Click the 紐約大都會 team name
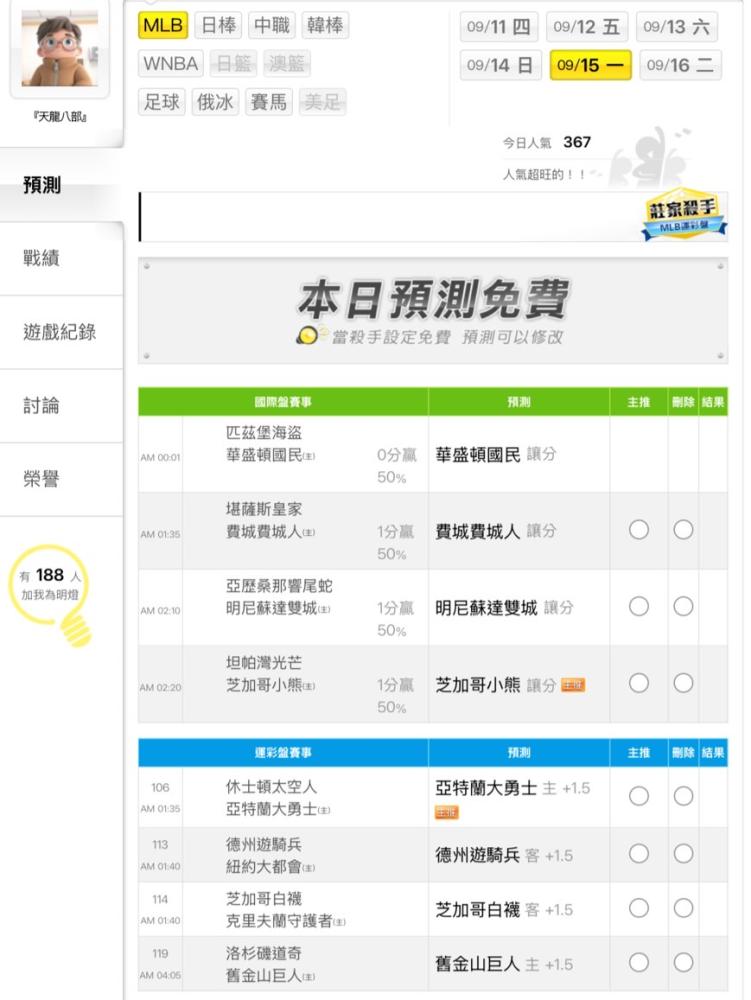The width and height of the screenshot is (751, 1000). point(263,866)
